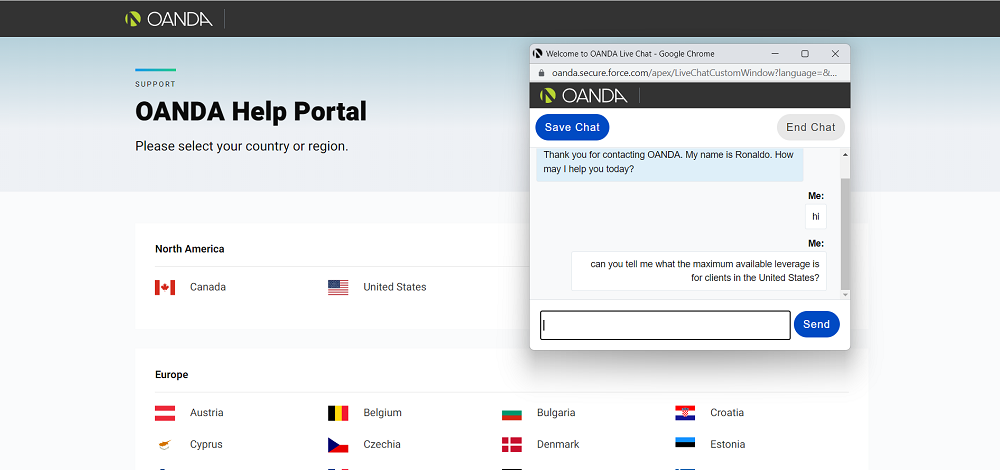Send the chat message
Screen dimensions: 1000x470
coord(816,325)
